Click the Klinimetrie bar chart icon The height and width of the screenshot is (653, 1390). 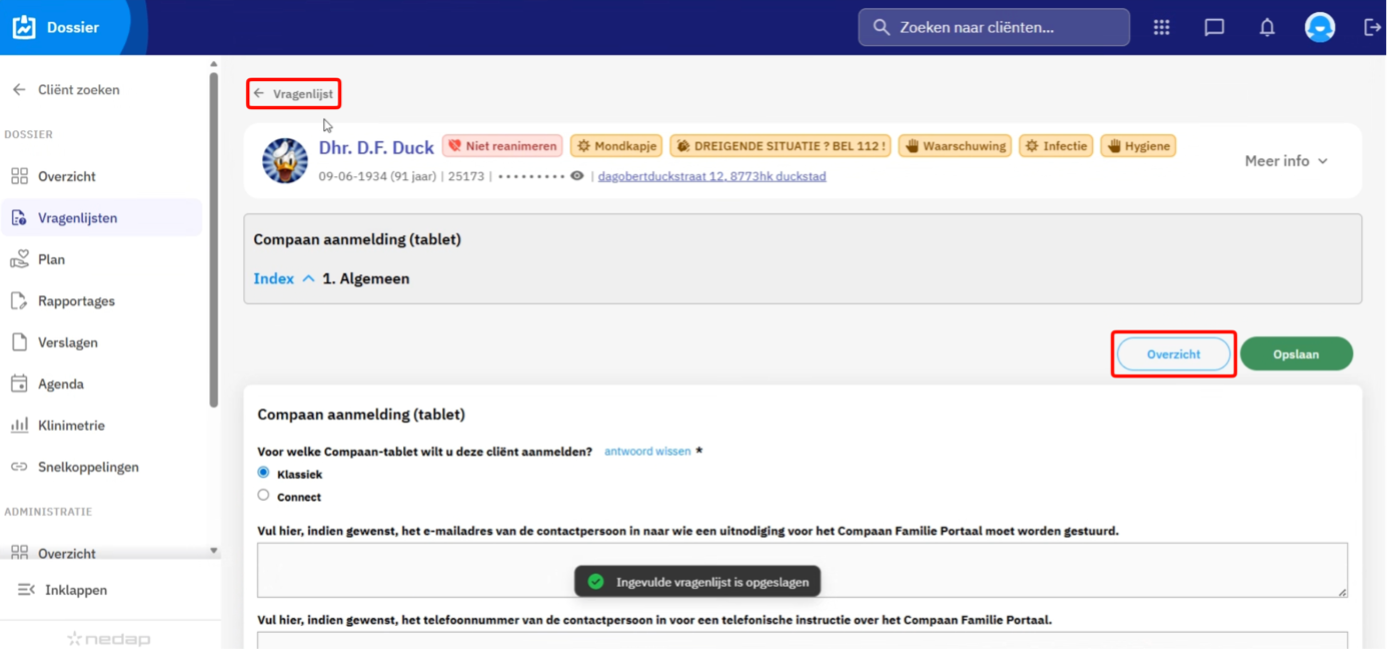click(19, 425)
